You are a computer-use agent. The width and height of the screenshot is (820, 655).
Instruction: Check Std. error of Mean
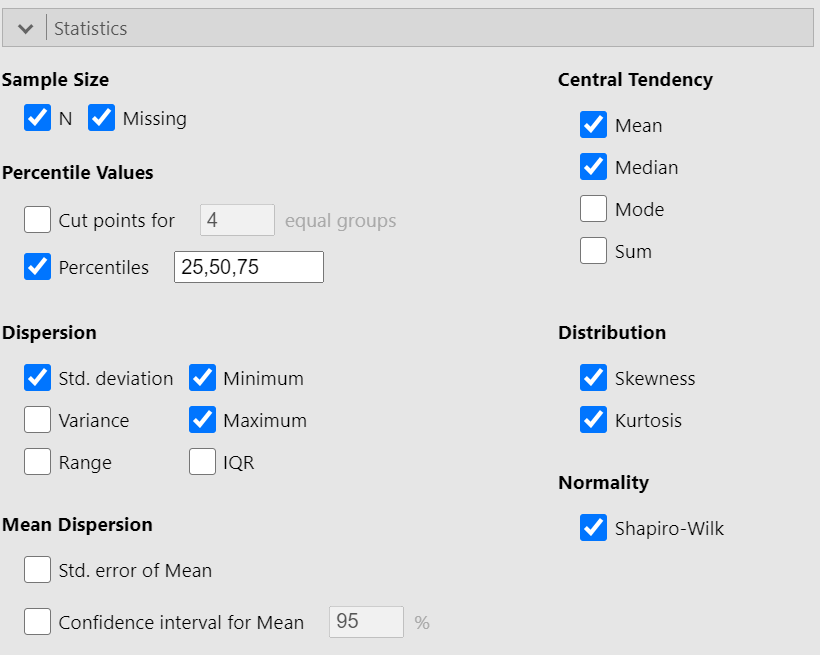coord(38,570)
